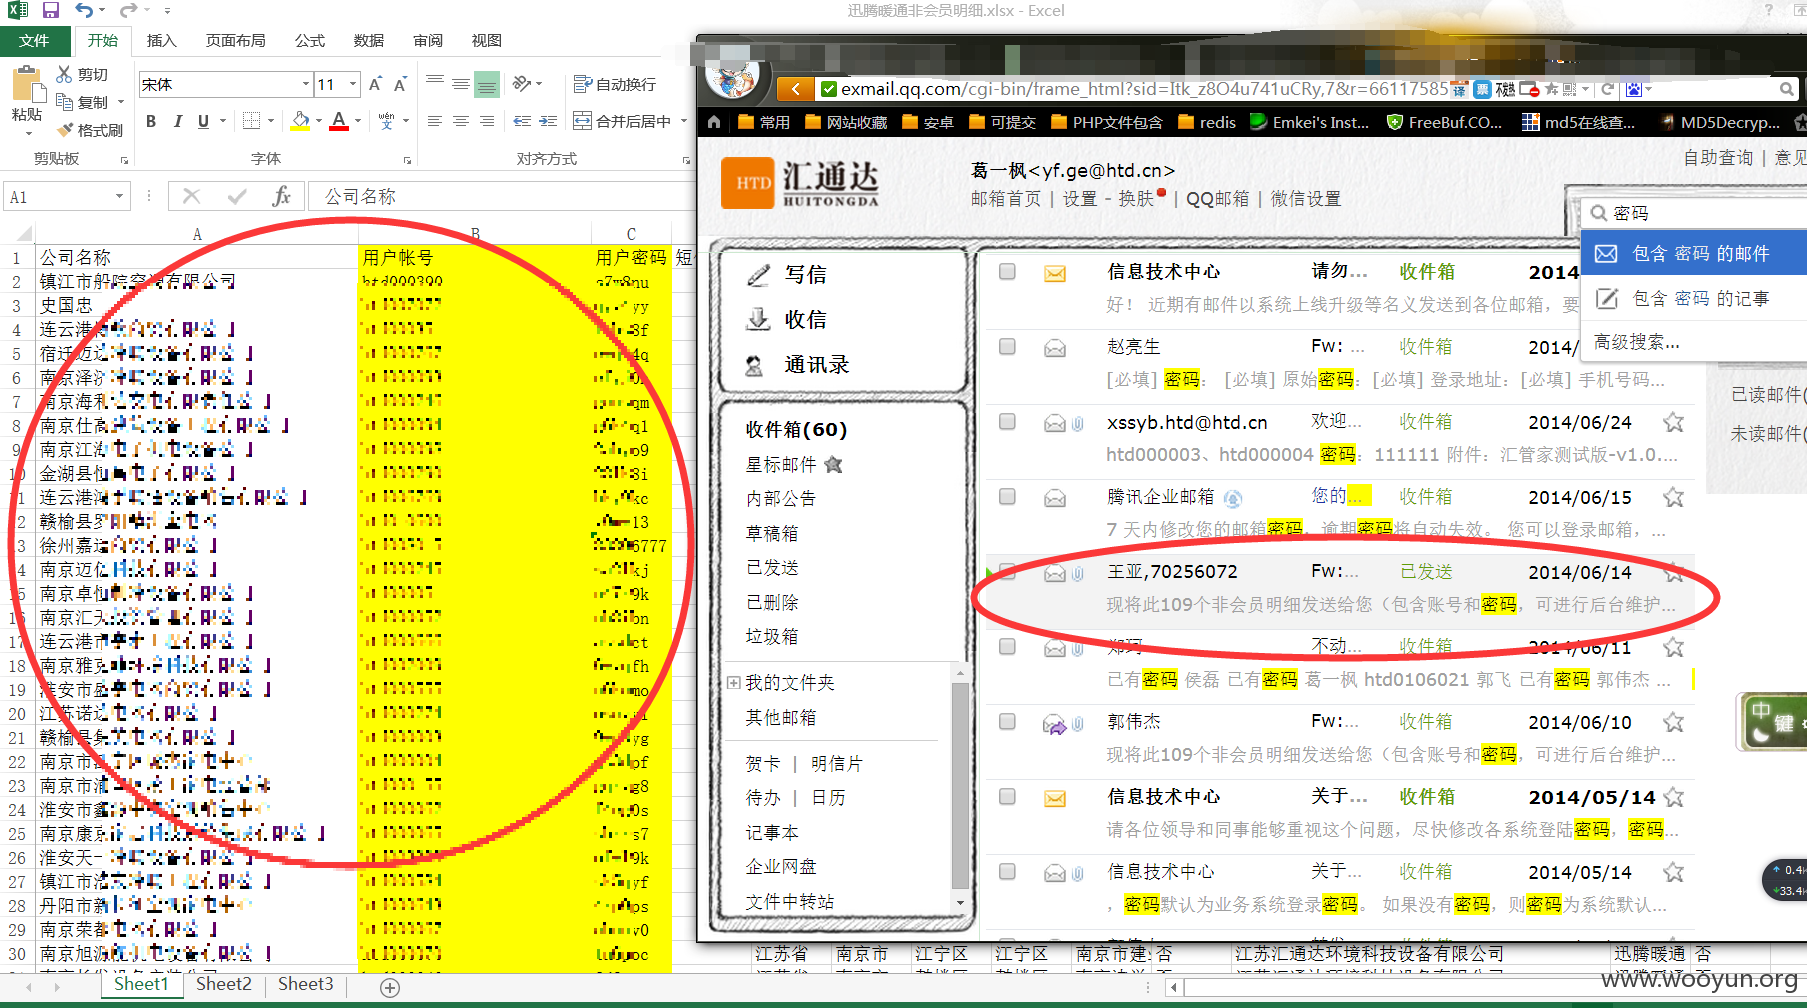Switch to the 数据 ribbon tab
The image size is (1807, 1008).
pyautogui.click(x=368, y=40)
